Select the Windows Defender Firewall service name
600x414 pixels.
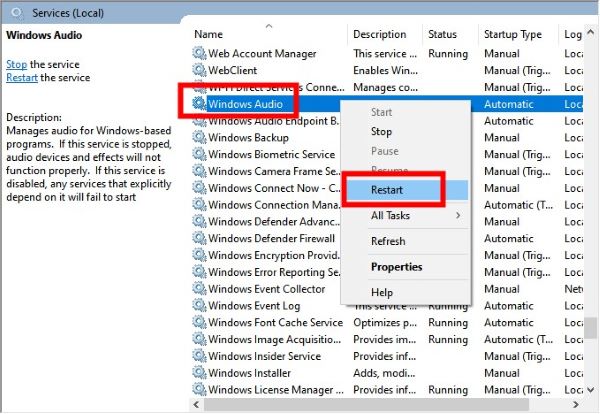click(271, 239)
